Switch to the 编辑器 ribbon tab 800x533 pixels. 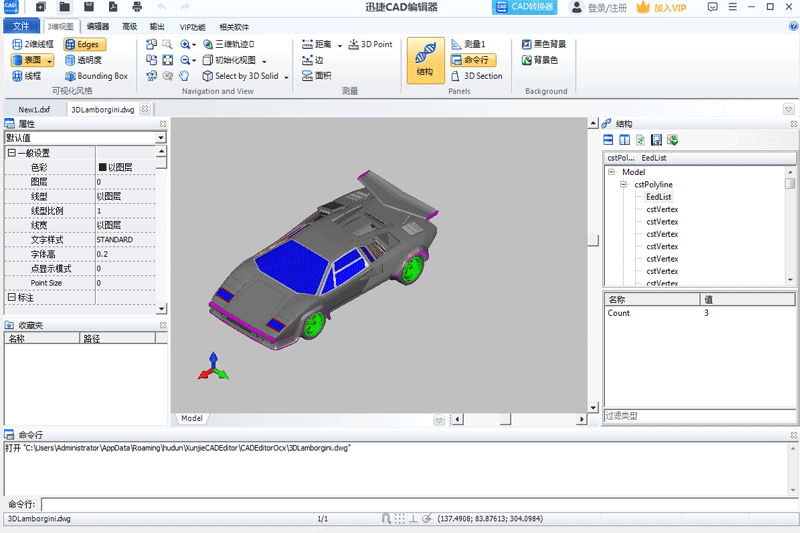(98, 27)
